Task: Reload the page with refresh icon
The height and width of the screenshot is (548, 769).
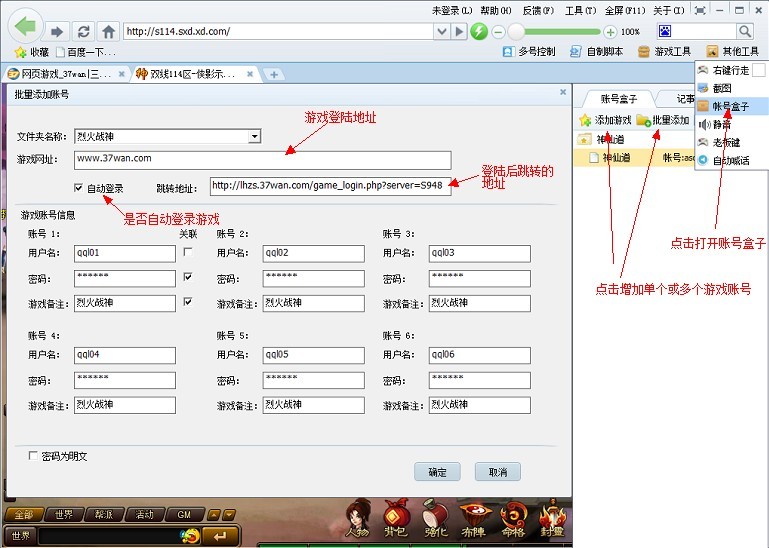Action: tap(83, 32)
